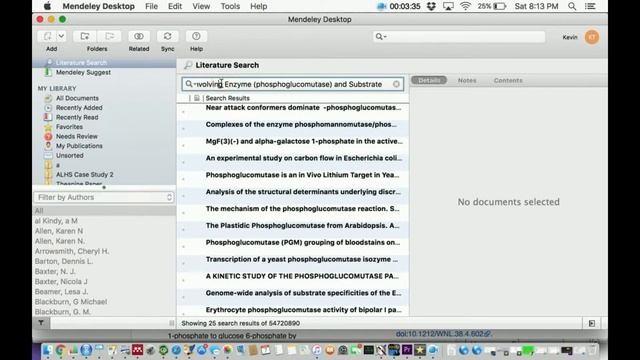This screenshot has width=640, height=360.
Task: Open the Add dropdown arrow in the toolbar
Action: coord(61,36)
